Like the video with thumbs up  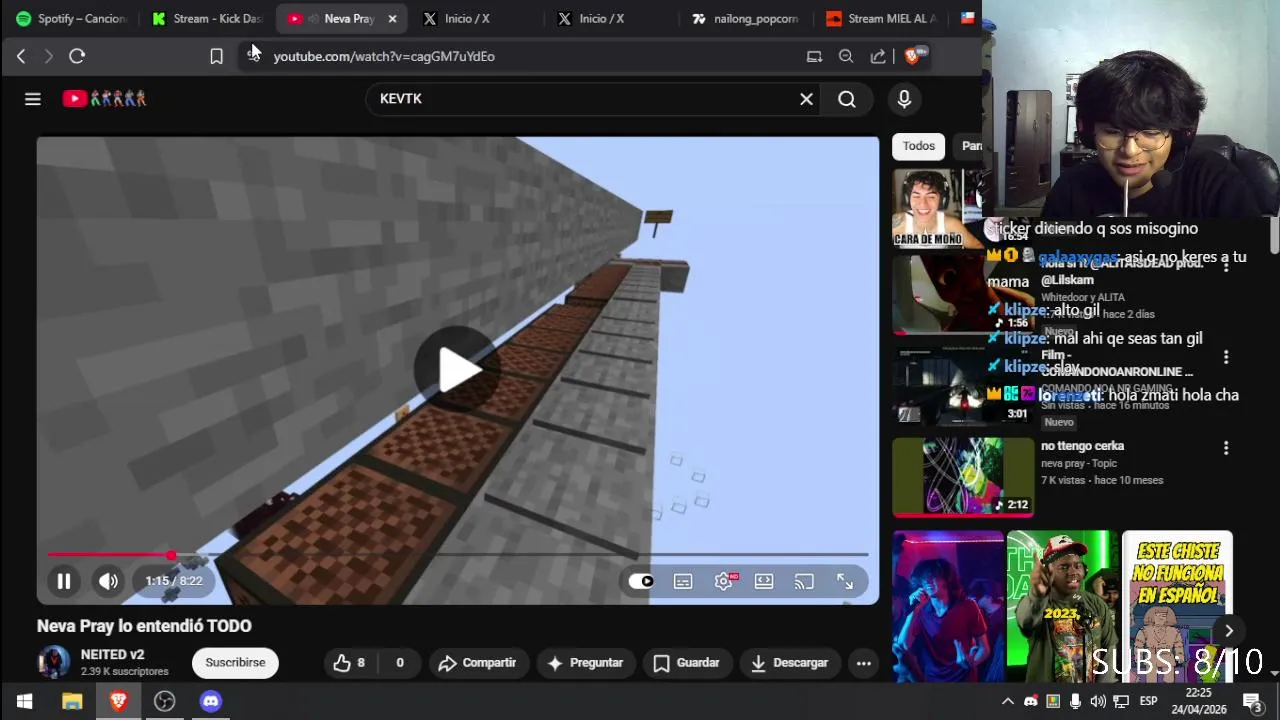click(x=349, y=663)
